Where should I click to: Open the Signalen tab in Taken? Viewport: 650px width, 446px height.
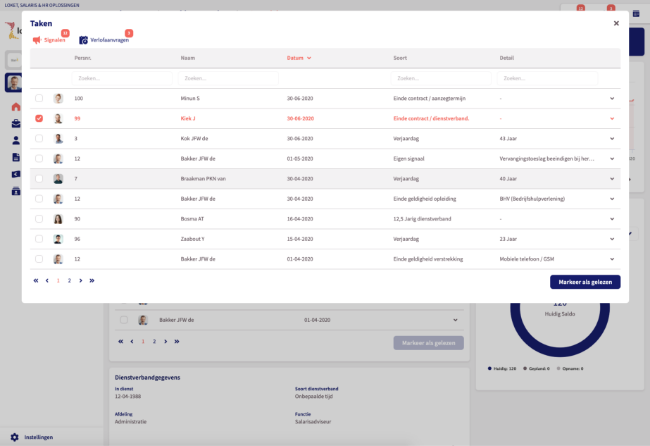[x=49, y=40]
